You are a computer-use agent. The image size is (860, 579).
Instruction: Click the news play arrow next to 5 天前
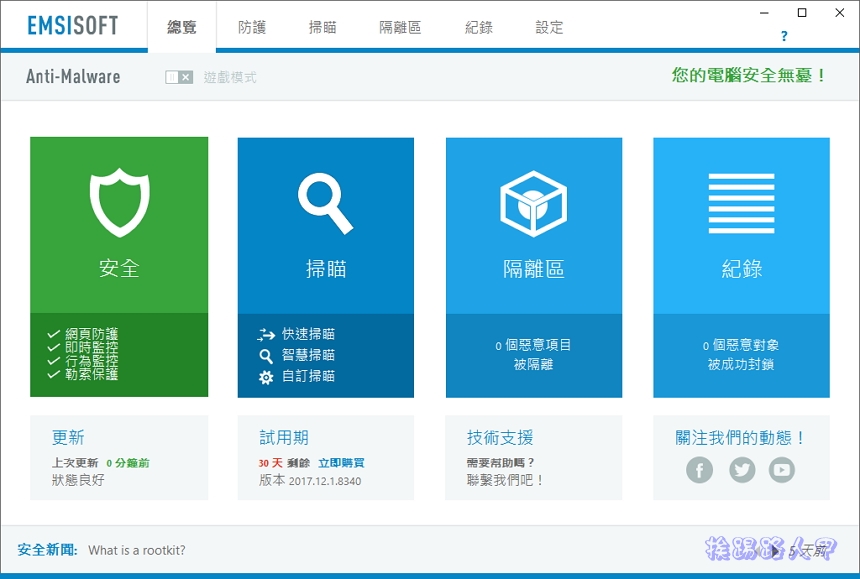[774, 550]
